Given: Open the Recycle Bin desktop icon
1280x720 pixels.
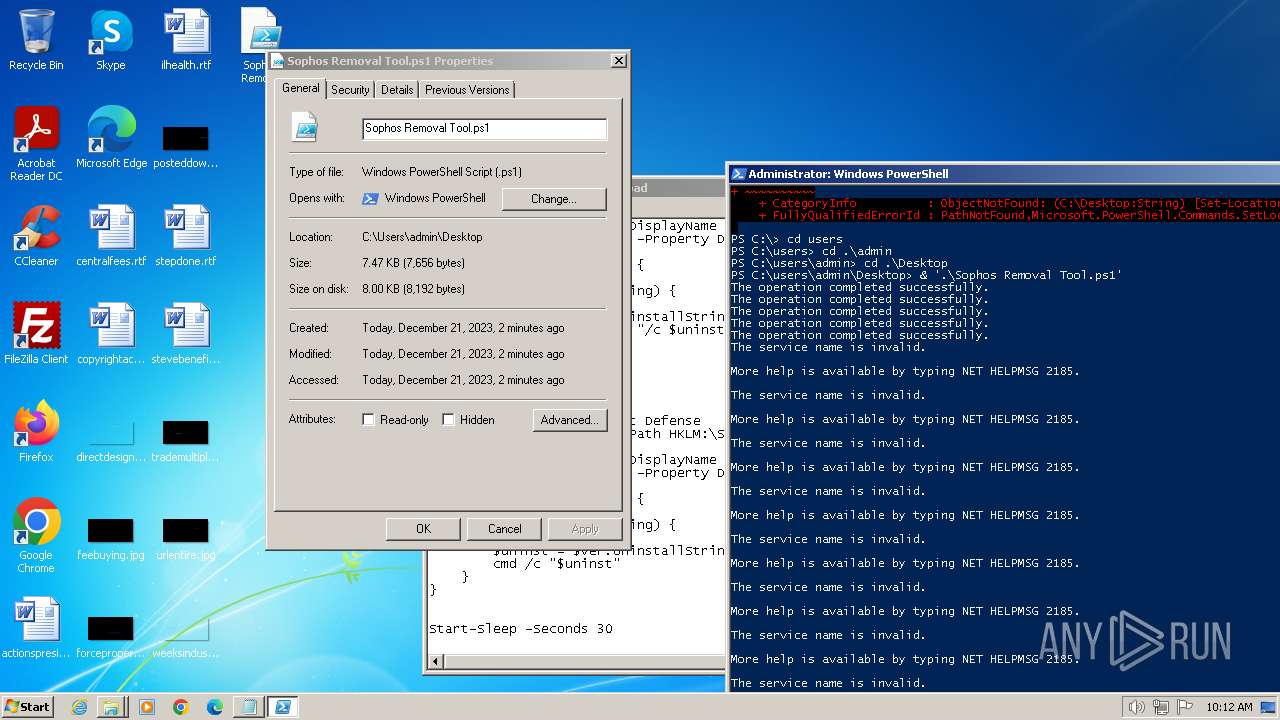Looking at the screenshot, I should click(36, 40).
